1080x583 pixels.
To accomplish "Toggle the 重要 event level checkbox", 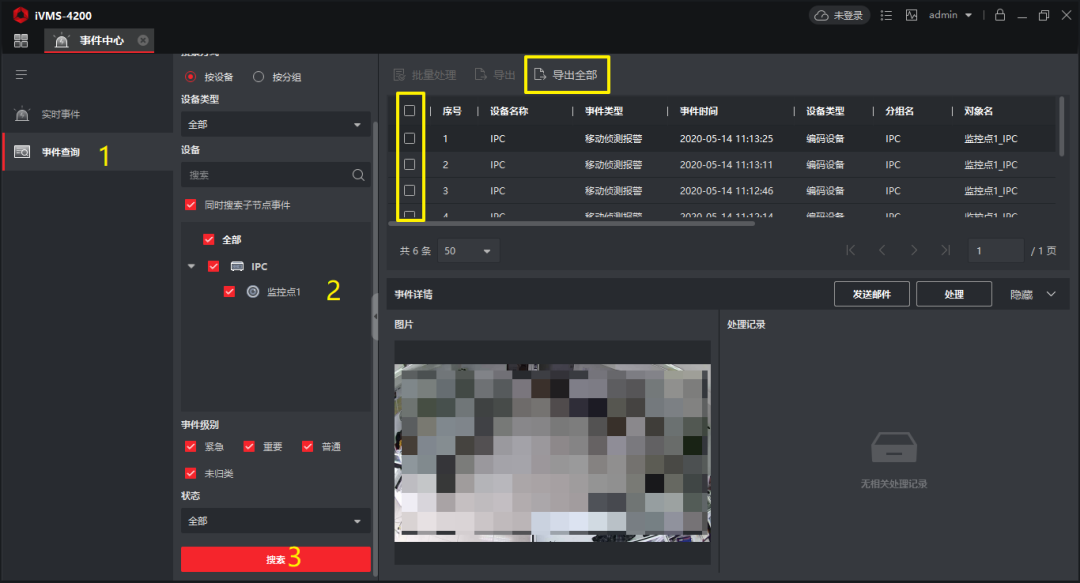I will [x=249, y=447].
